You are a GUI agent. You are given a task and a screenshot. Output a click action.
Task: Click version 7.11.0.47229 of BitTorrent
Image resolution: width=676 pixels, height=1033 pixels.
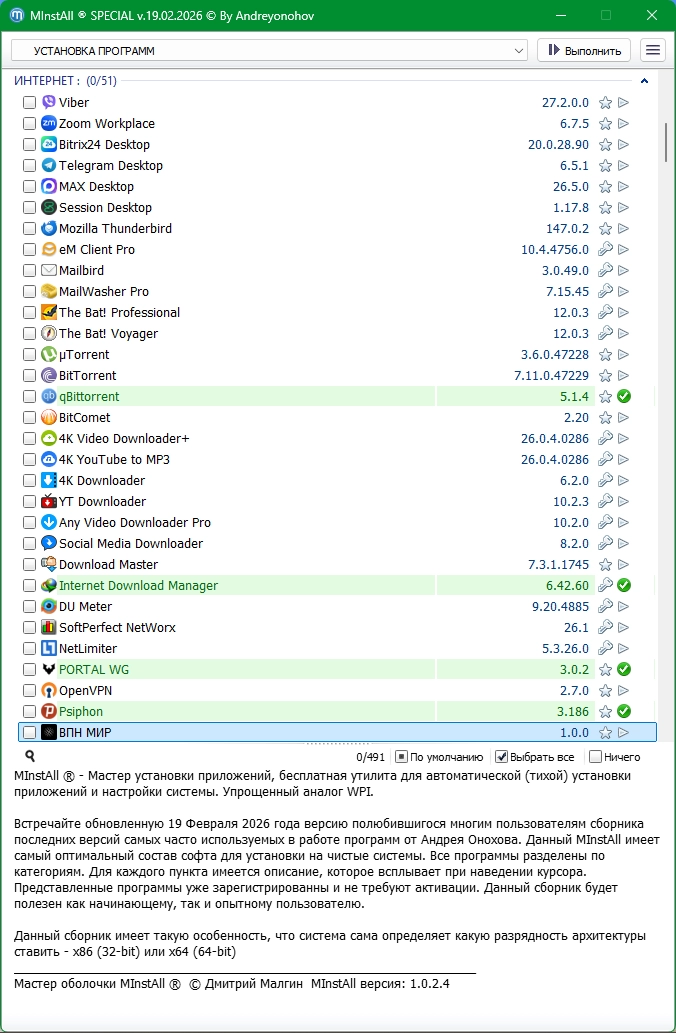(551, 376)
